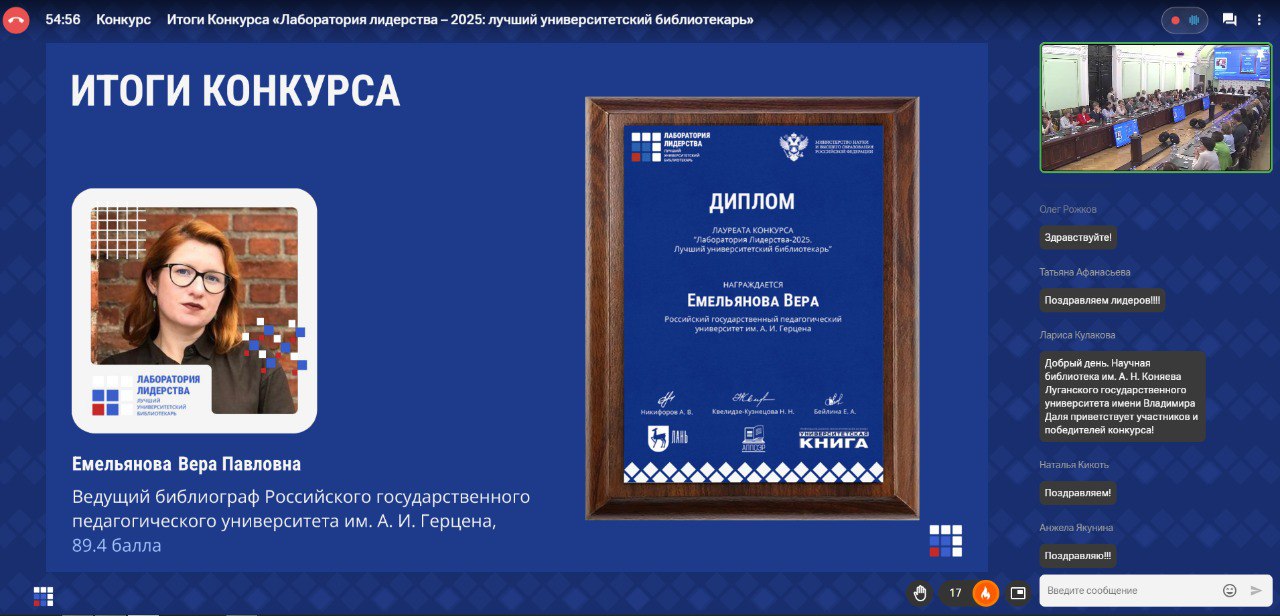
Task: Toggle the chat panel icon
Action: (1230, 20)
